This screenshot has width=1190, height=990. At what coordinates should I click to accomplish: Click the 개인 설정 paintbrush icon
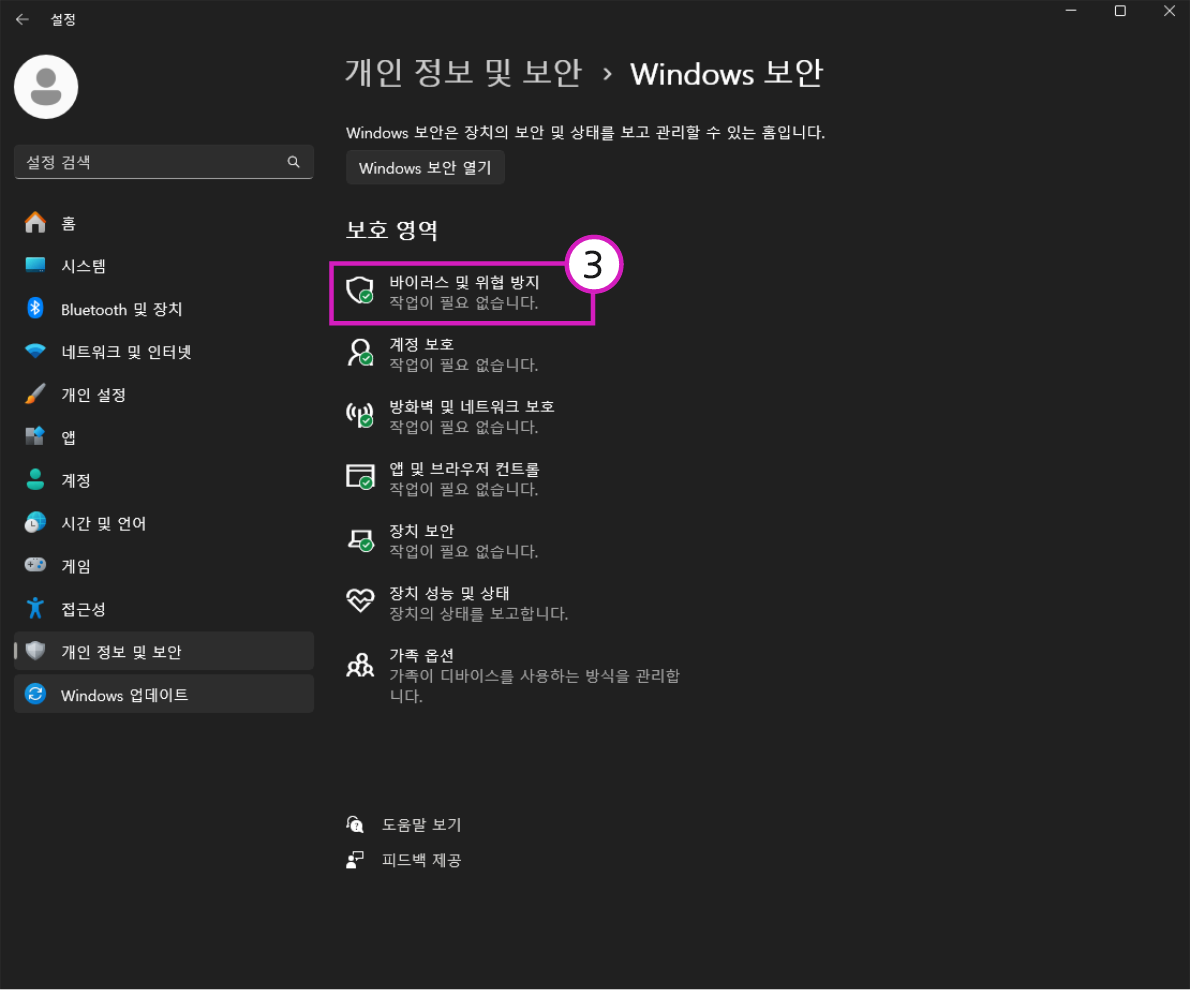coord(35,394)
